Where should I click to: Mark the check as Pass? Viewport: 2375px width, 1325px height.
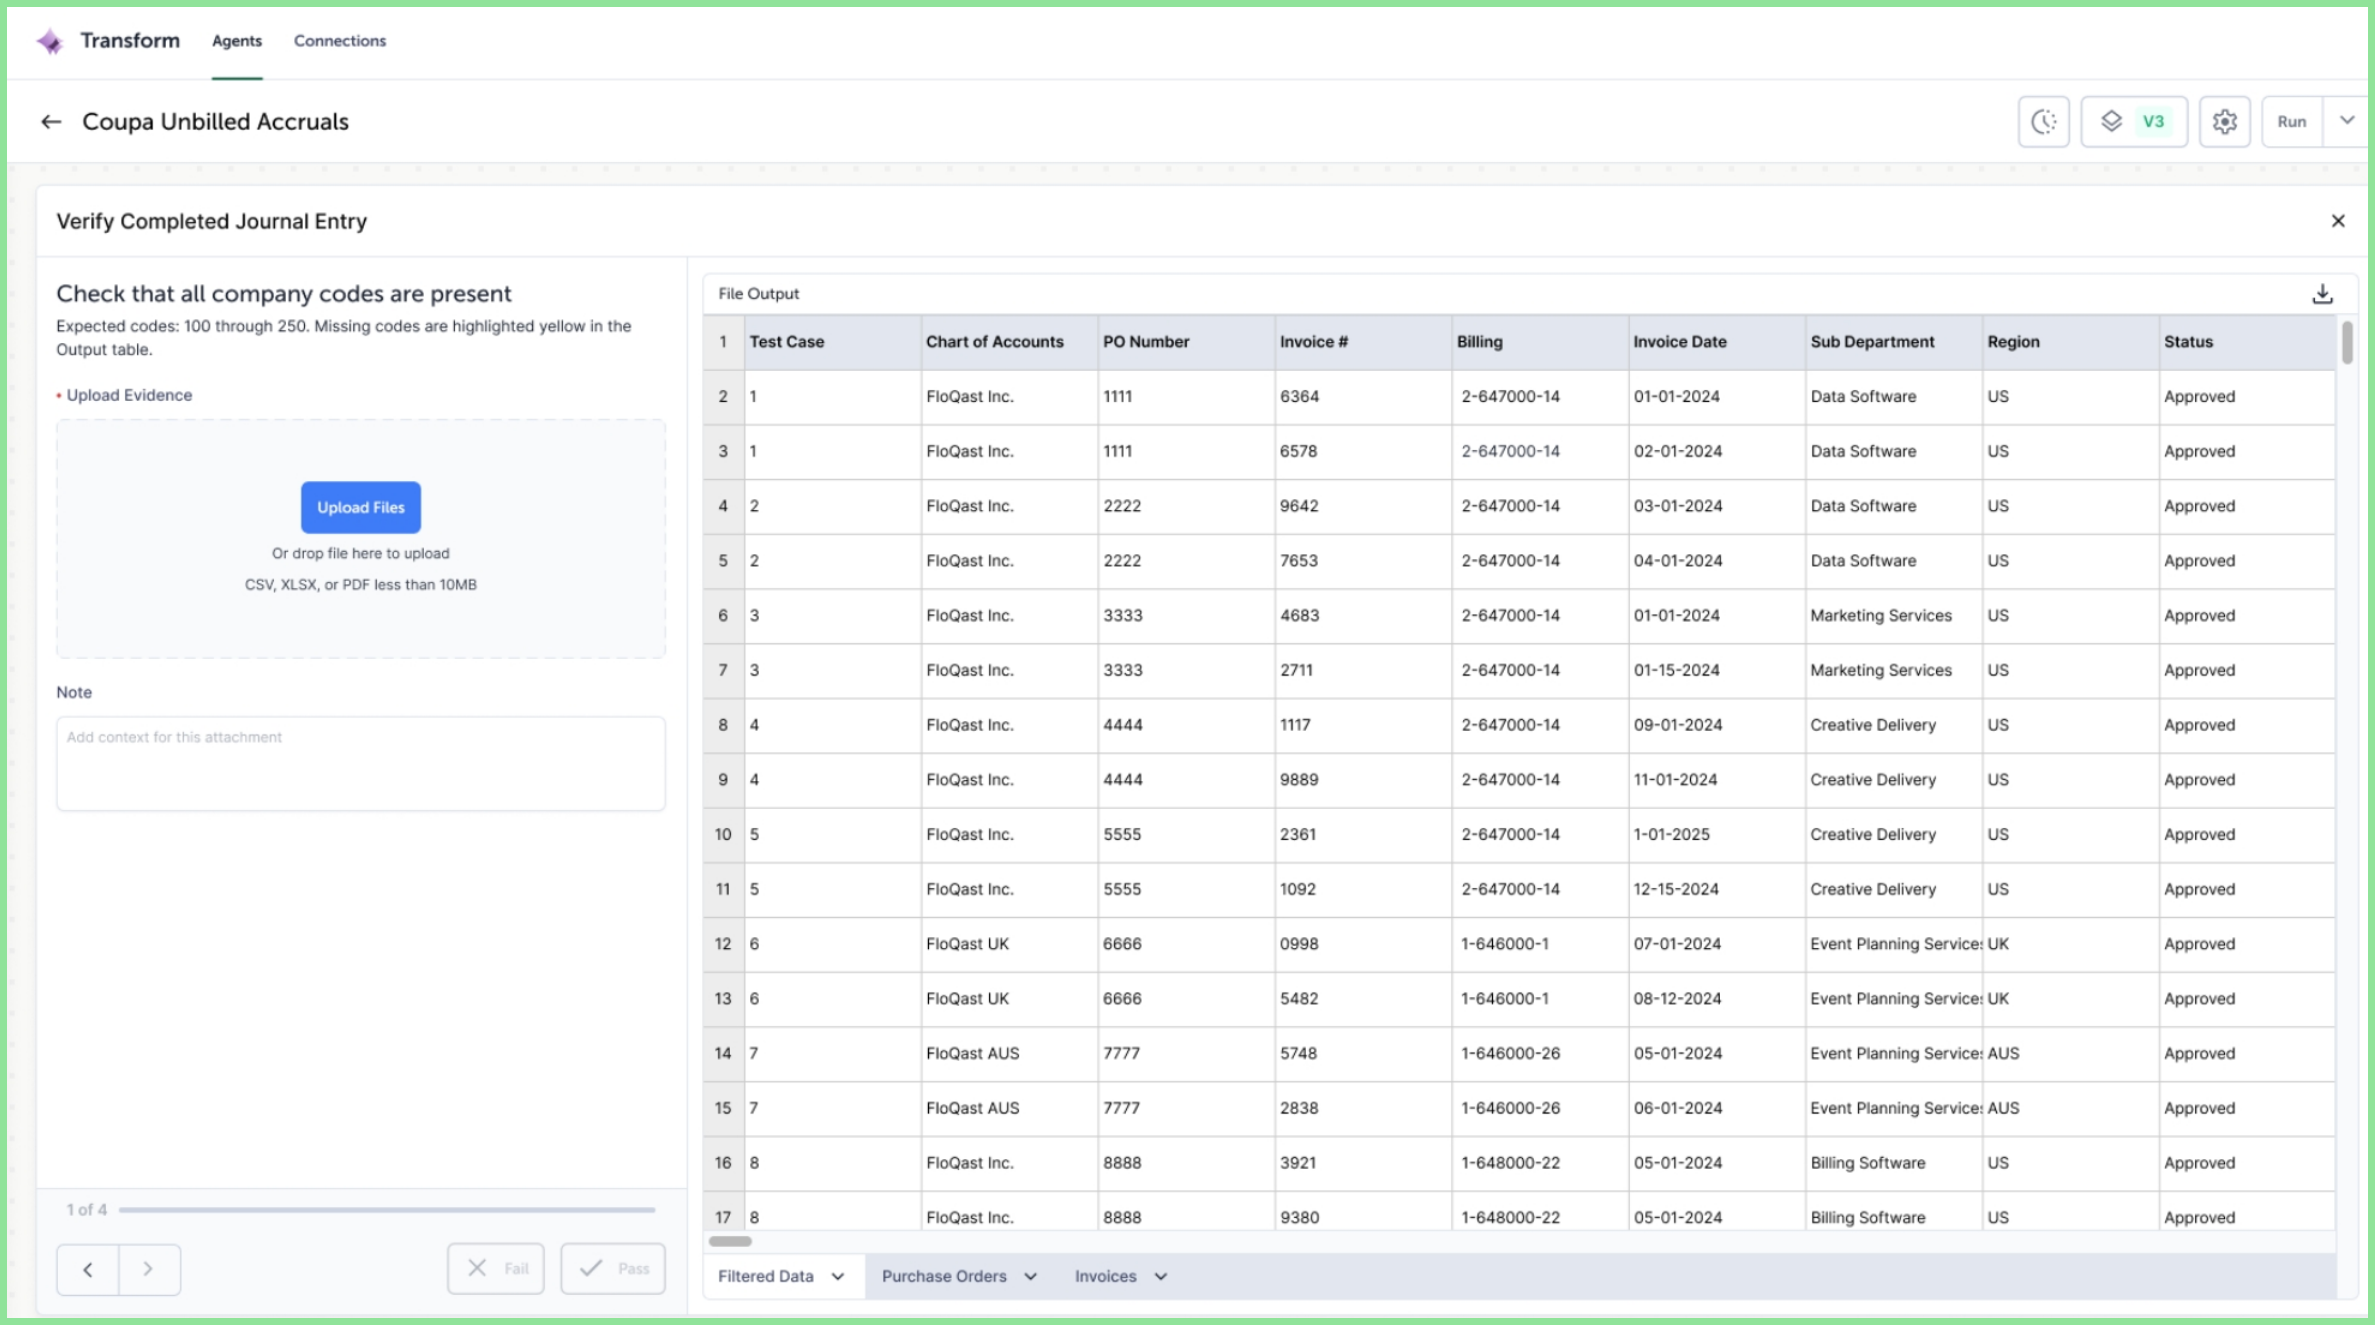613,1269
